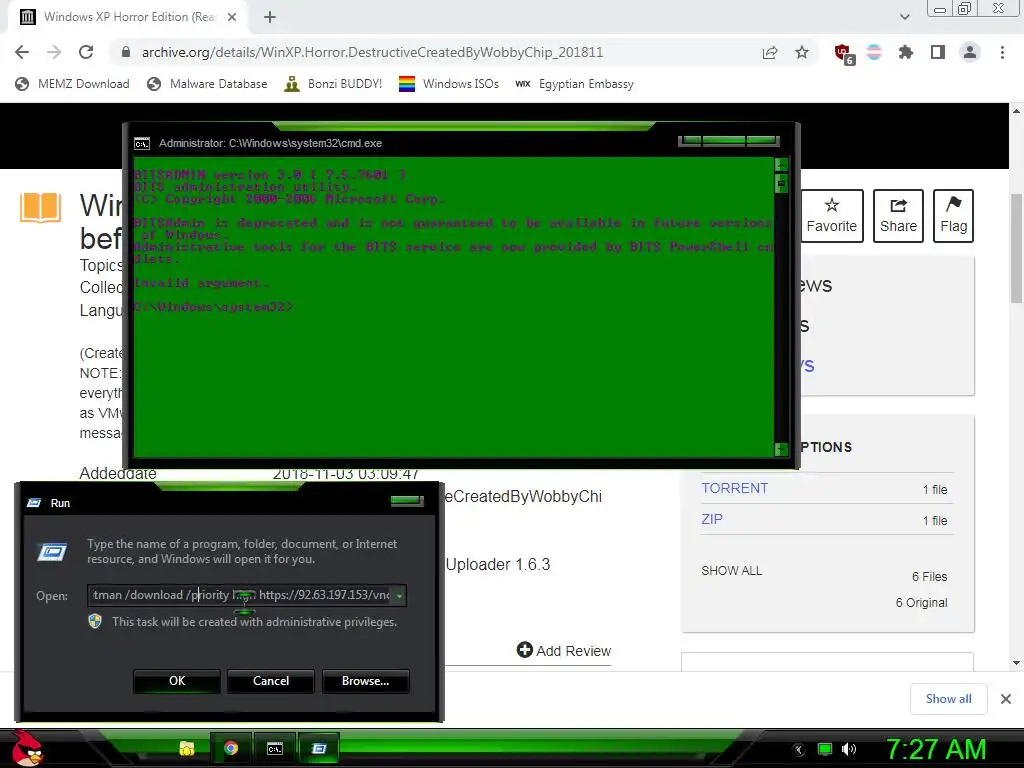The height and width of the screenshot is (768, 1024).
Task: Click the page scrollbar down arrow
Action: point(1016,664)
